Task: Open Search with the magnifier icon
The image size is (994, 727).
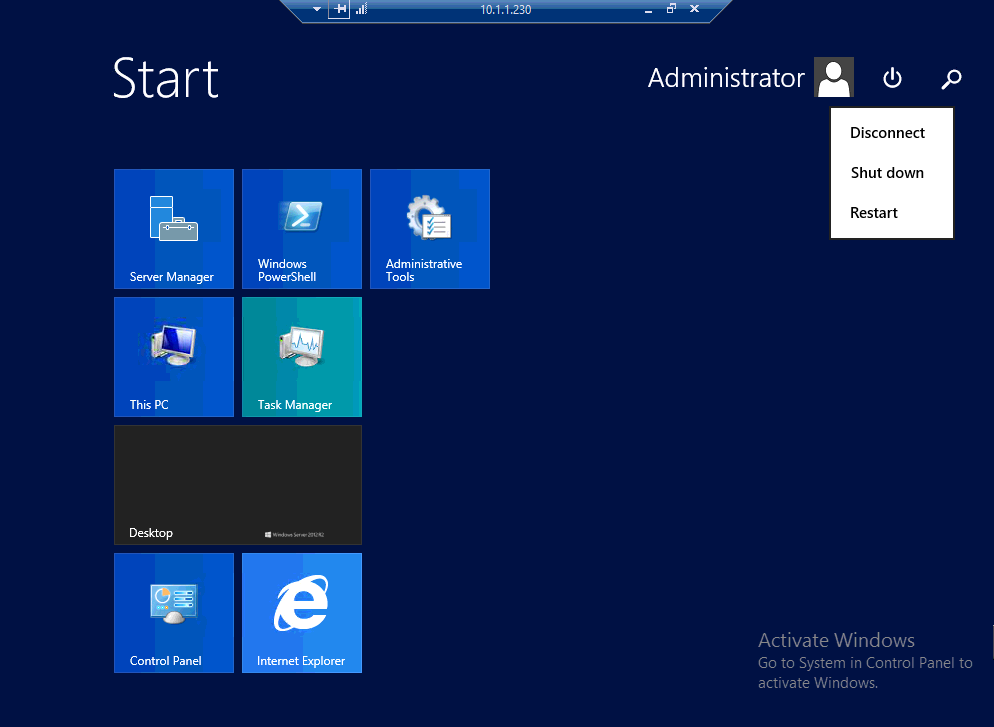Action: [x=951, y=79]
